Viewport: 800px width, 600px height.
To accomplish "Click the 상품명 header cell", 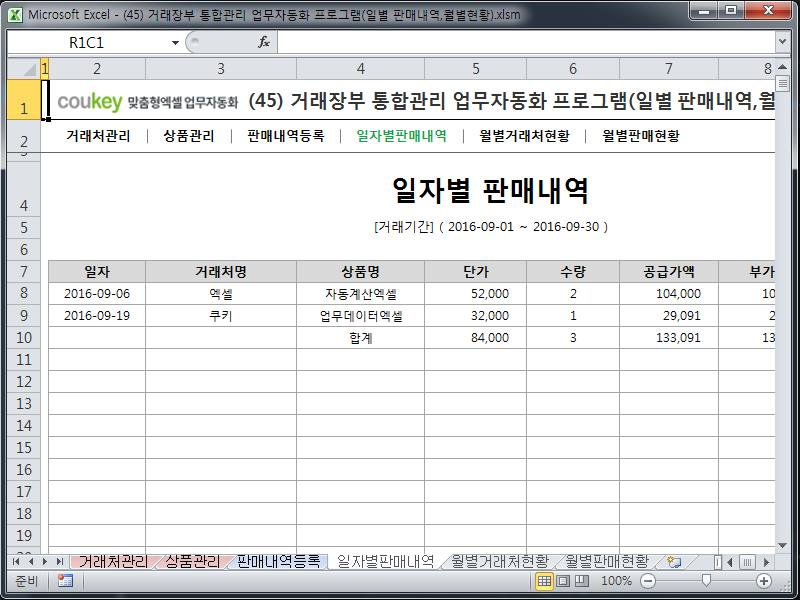I will [361, 272].
